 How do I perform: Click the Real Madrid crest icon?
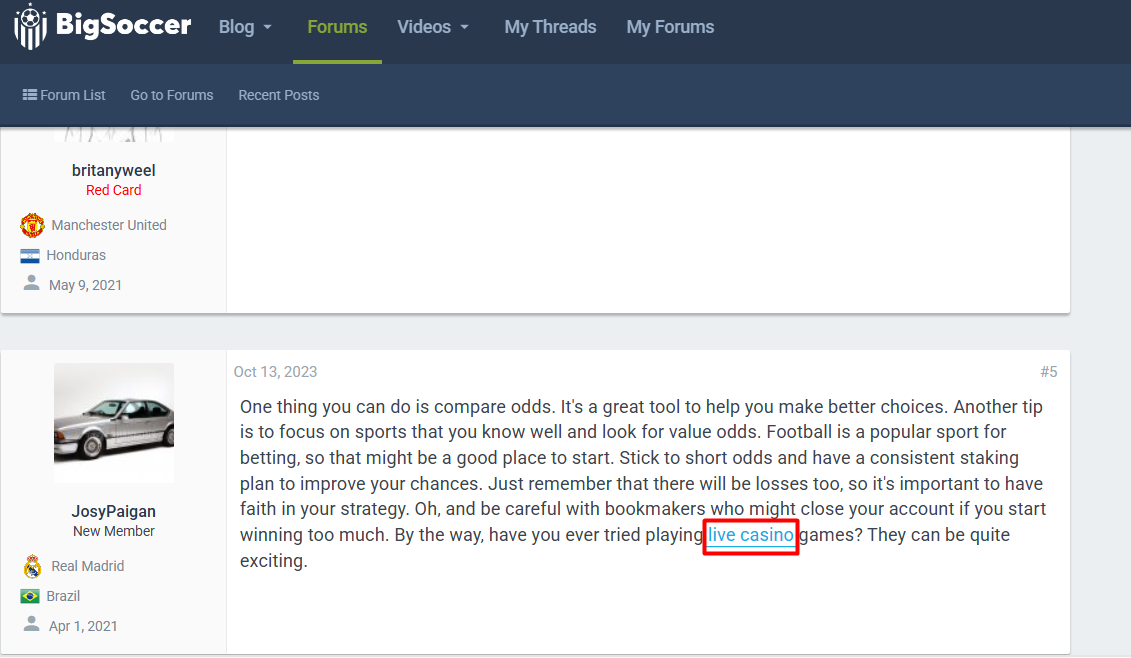tap(32, 566)
